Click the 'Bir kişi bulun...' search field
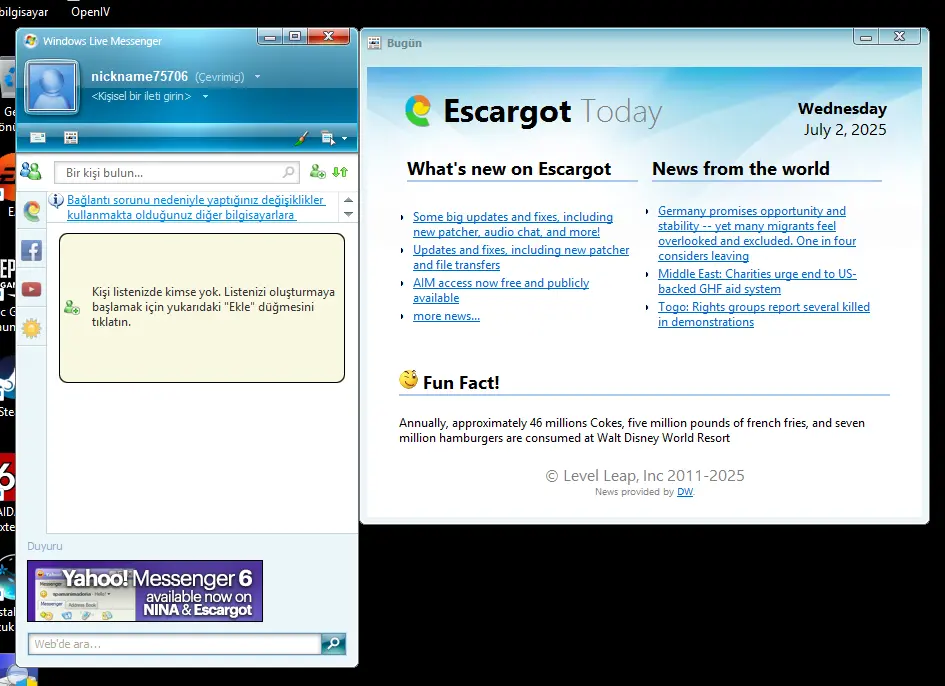This screenshot has width=945, height=686. coord(177,172)
